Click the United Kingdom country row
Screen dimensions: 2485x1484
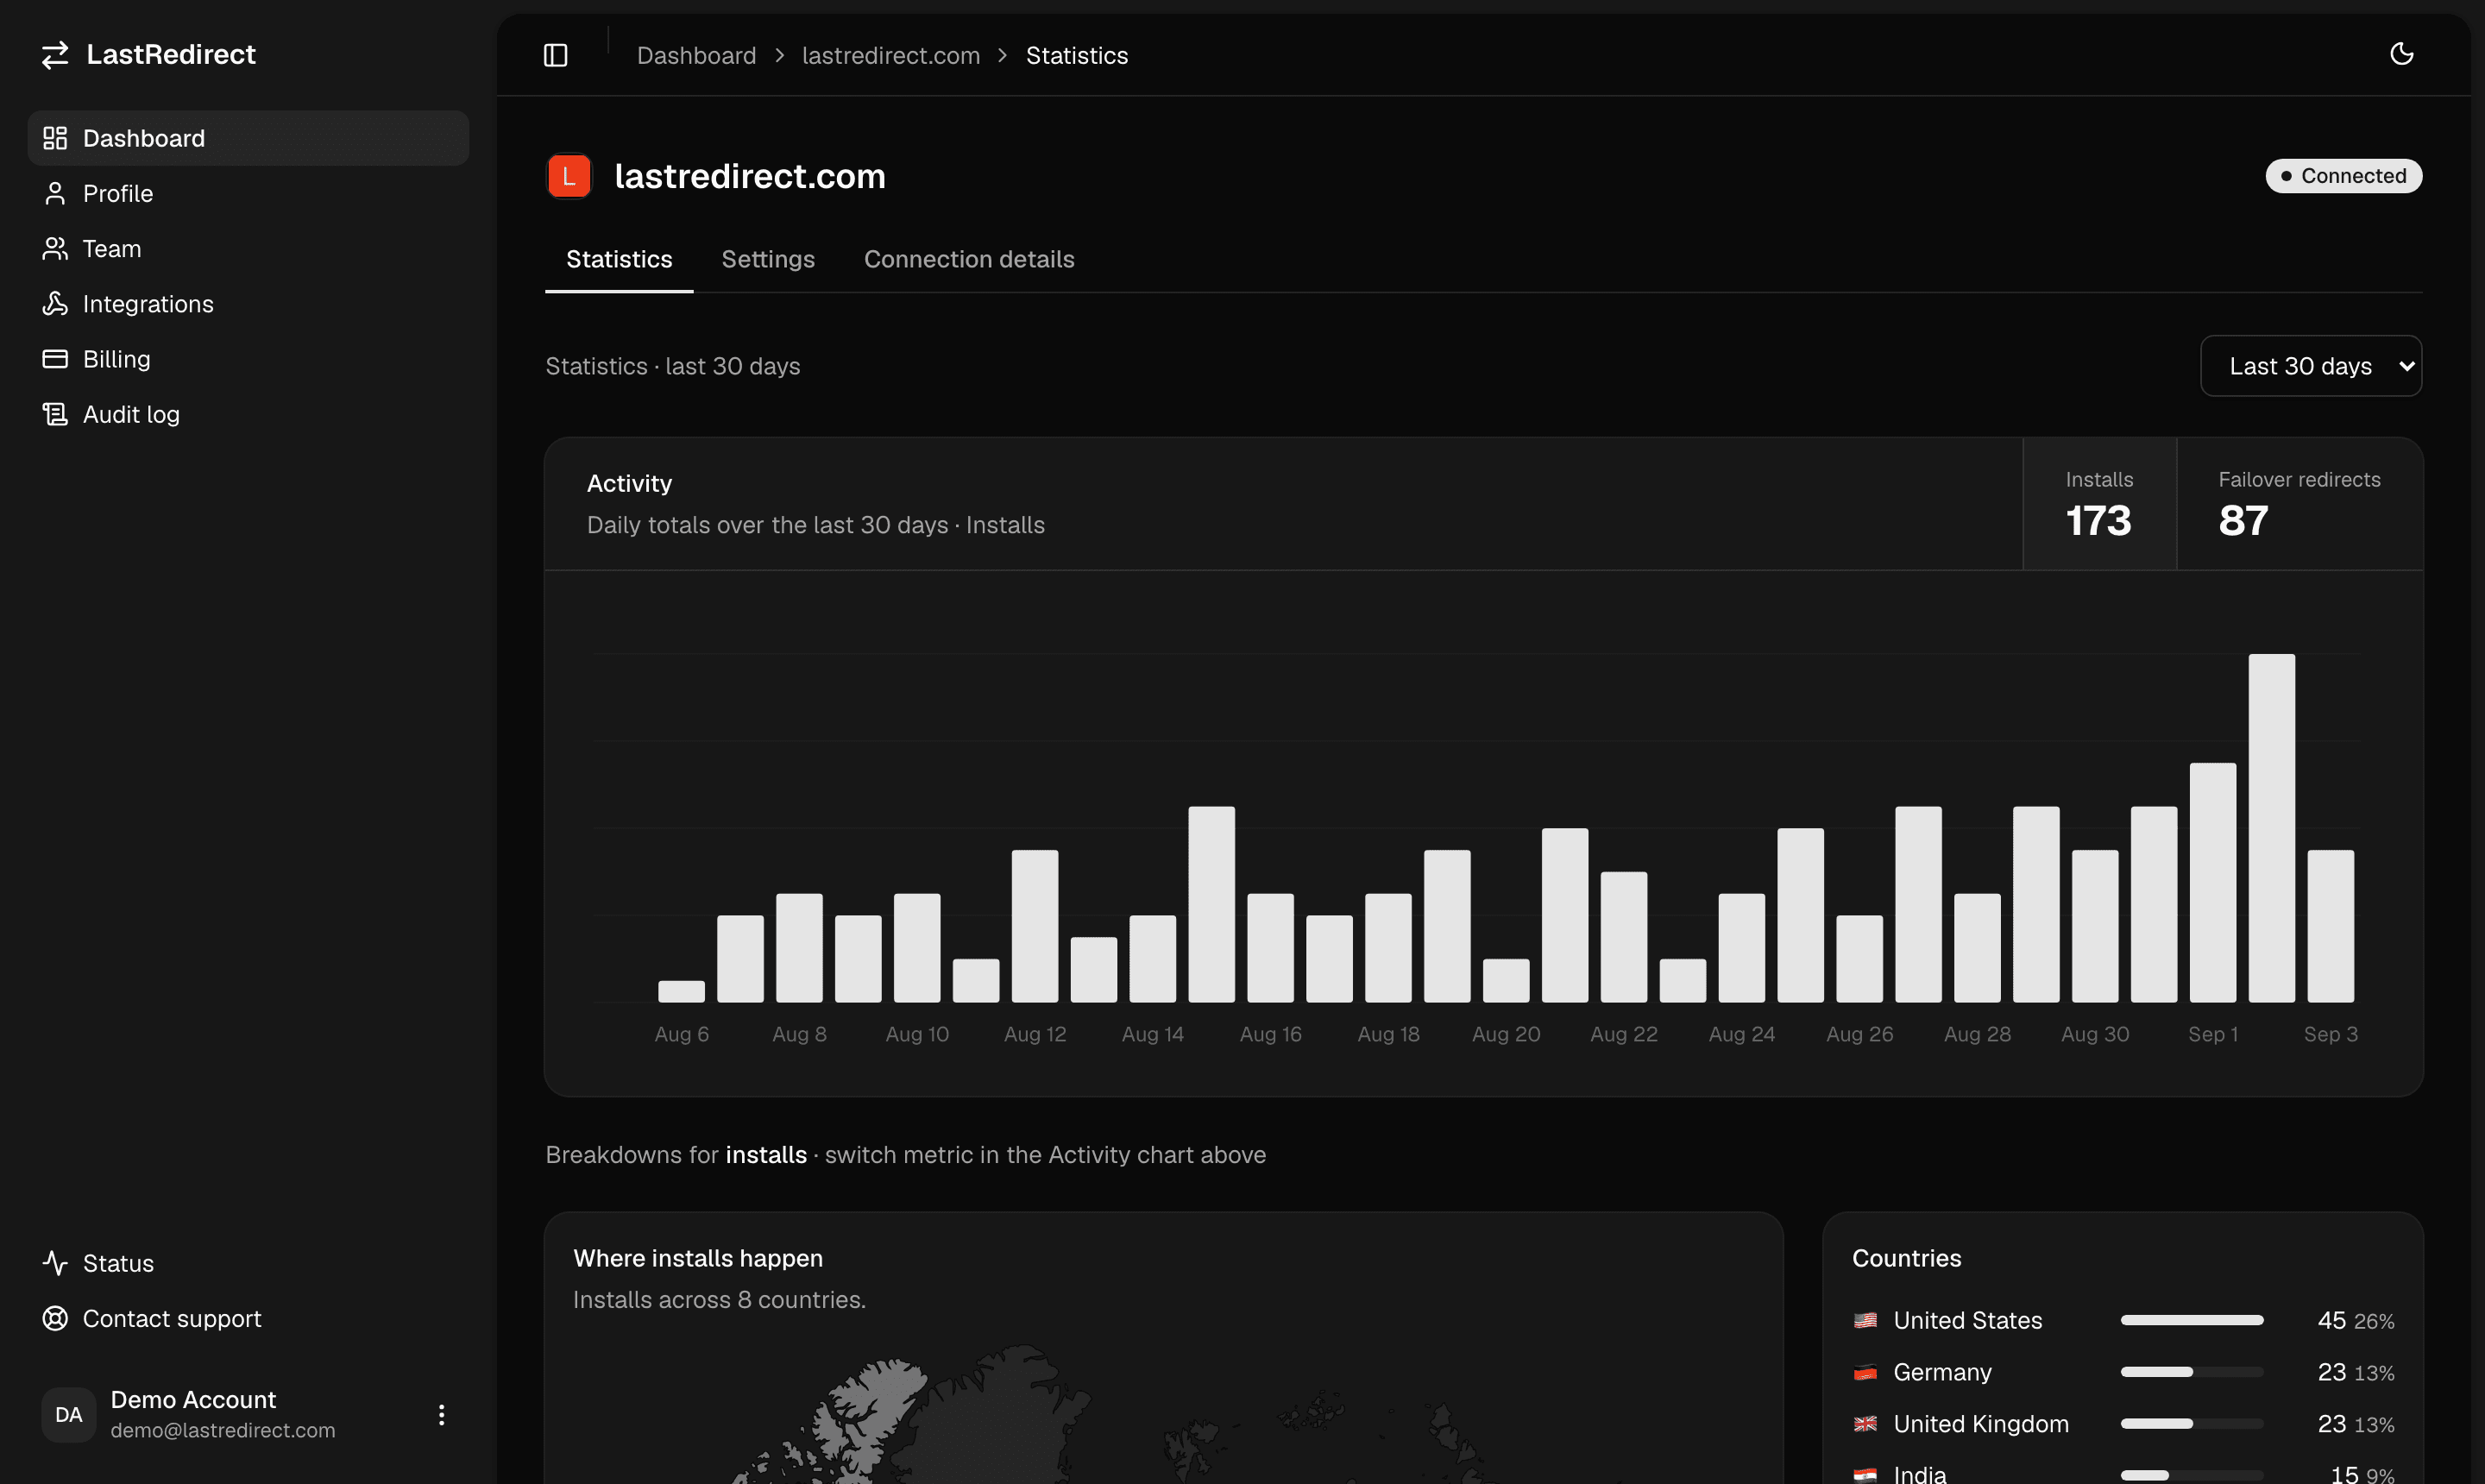(x=2123, y=1424)
